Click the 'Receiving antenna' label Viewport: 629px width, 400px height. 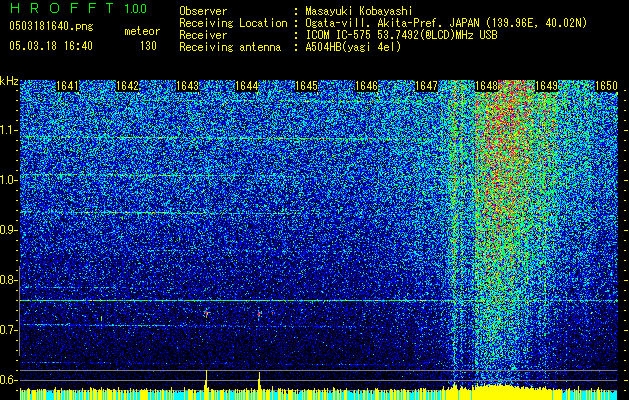[x=230, y=47]
